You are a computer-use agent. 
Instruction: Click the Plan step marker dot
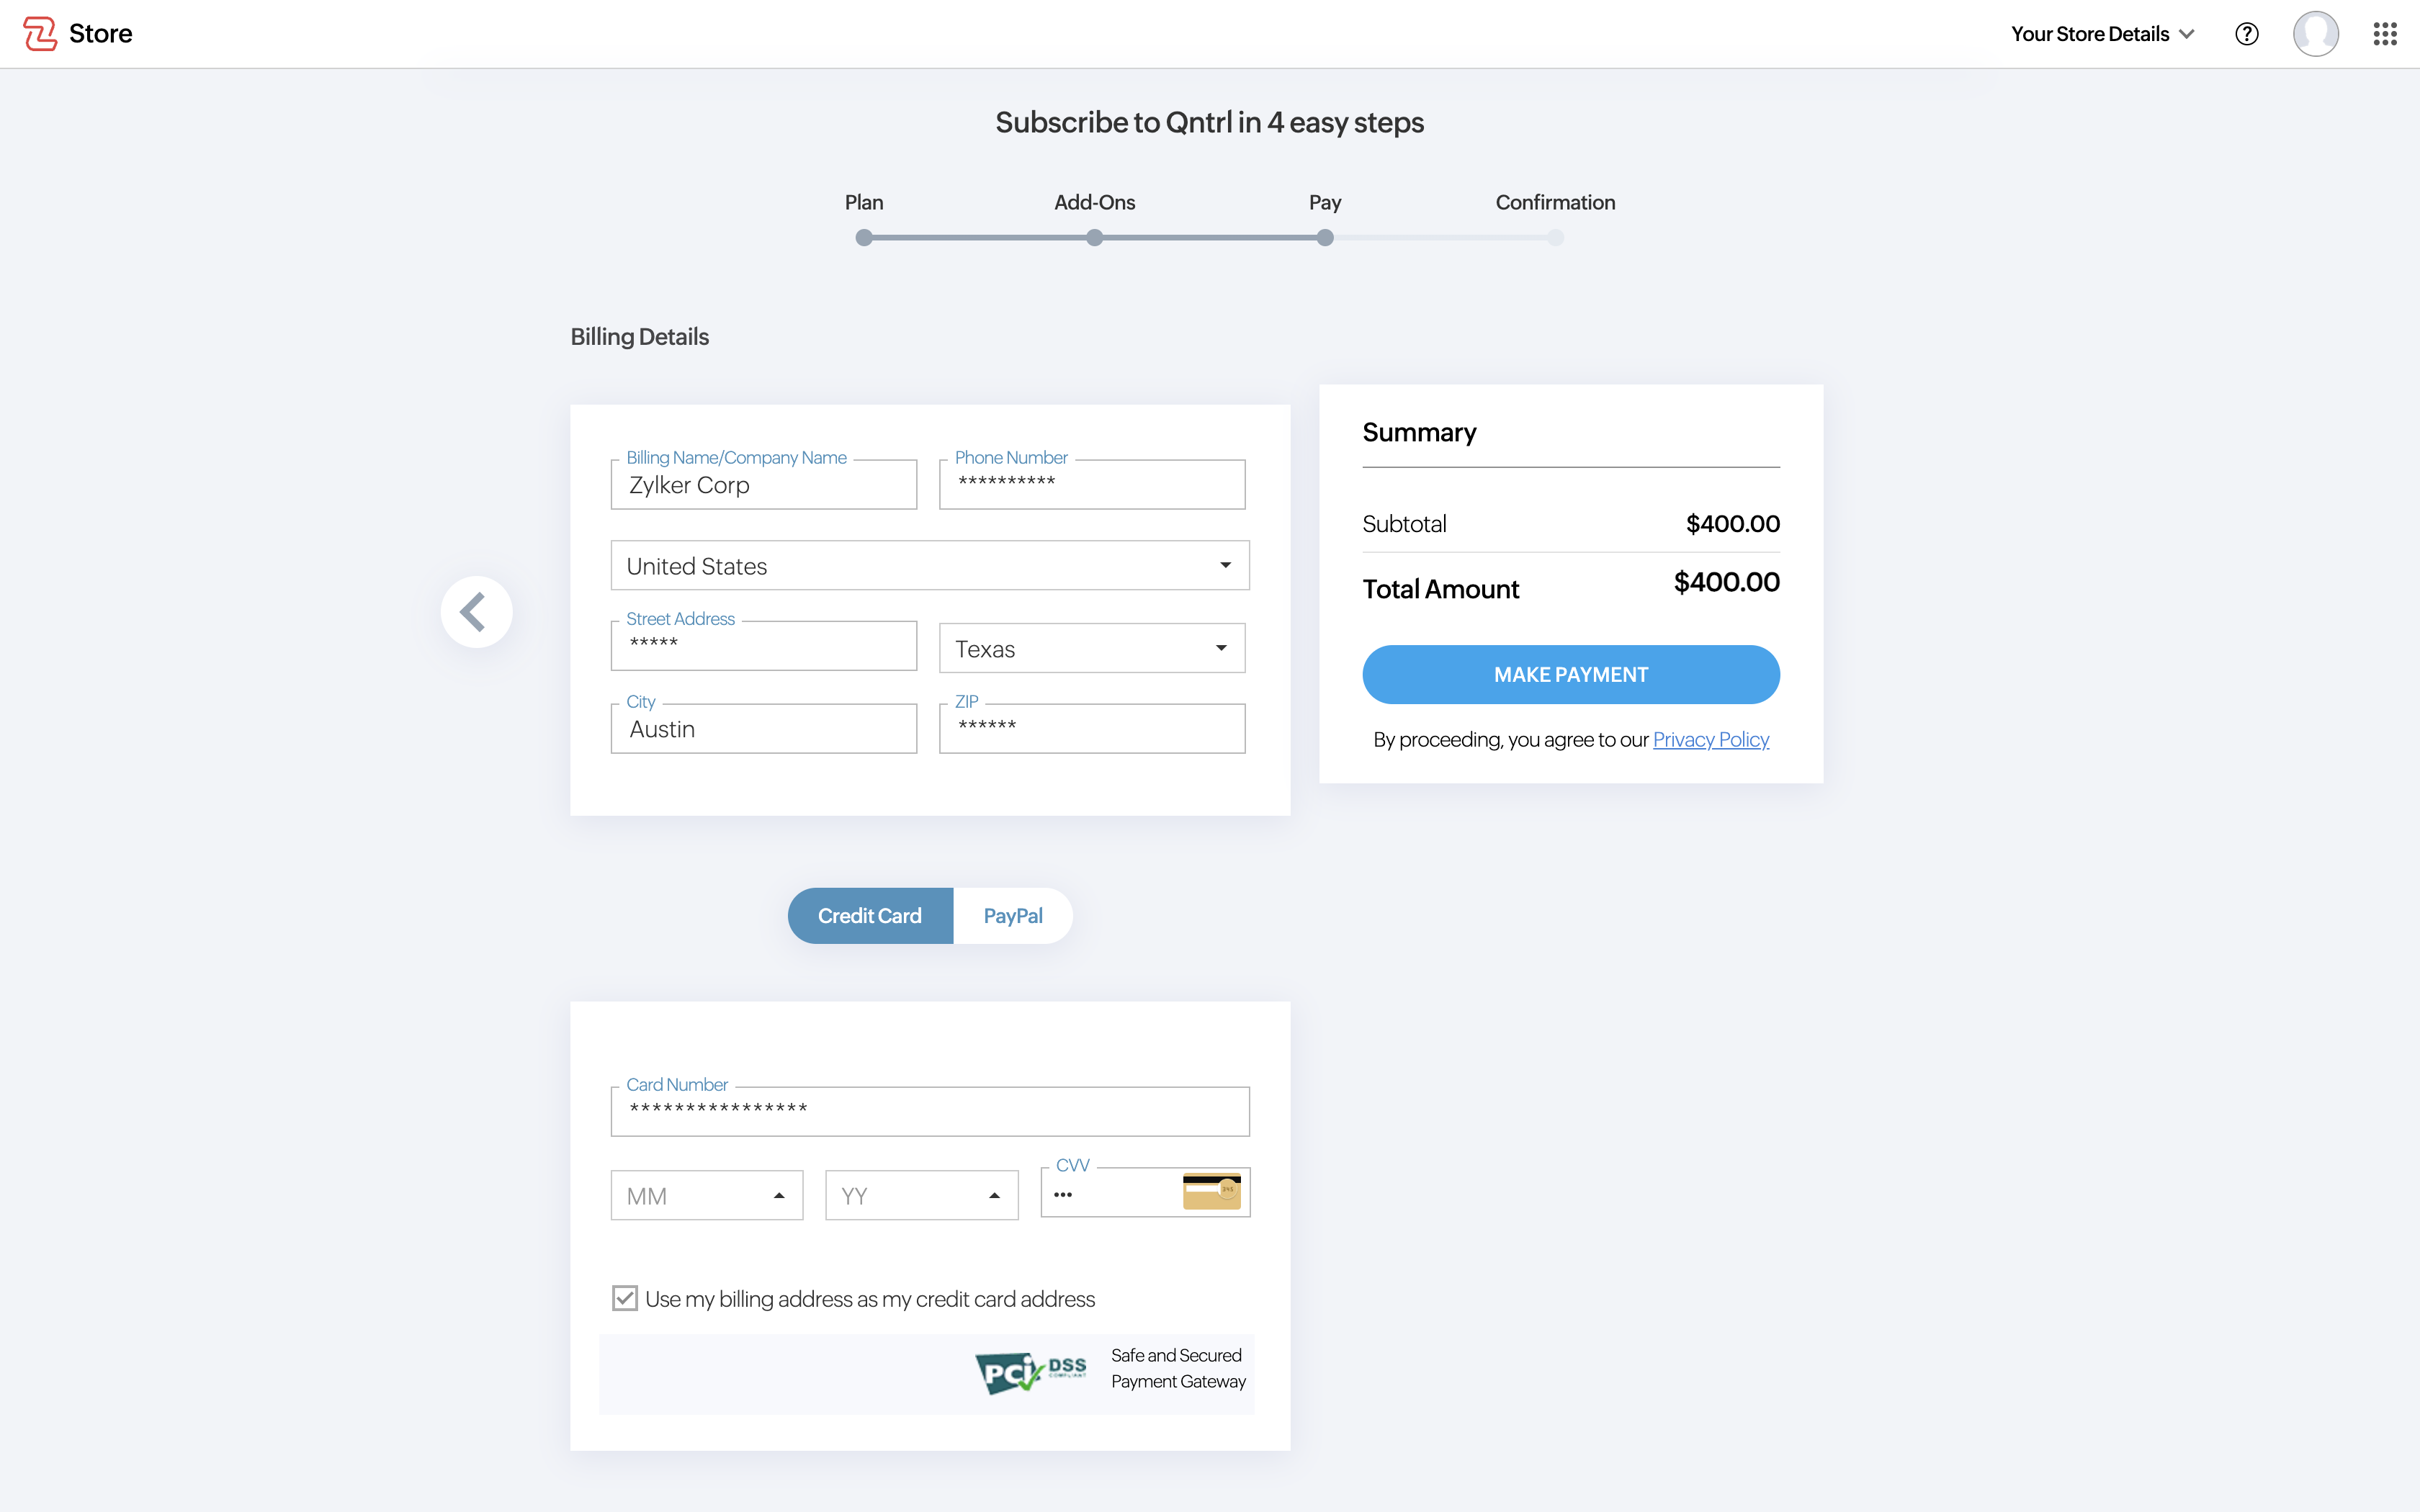[x=864, y=238]
